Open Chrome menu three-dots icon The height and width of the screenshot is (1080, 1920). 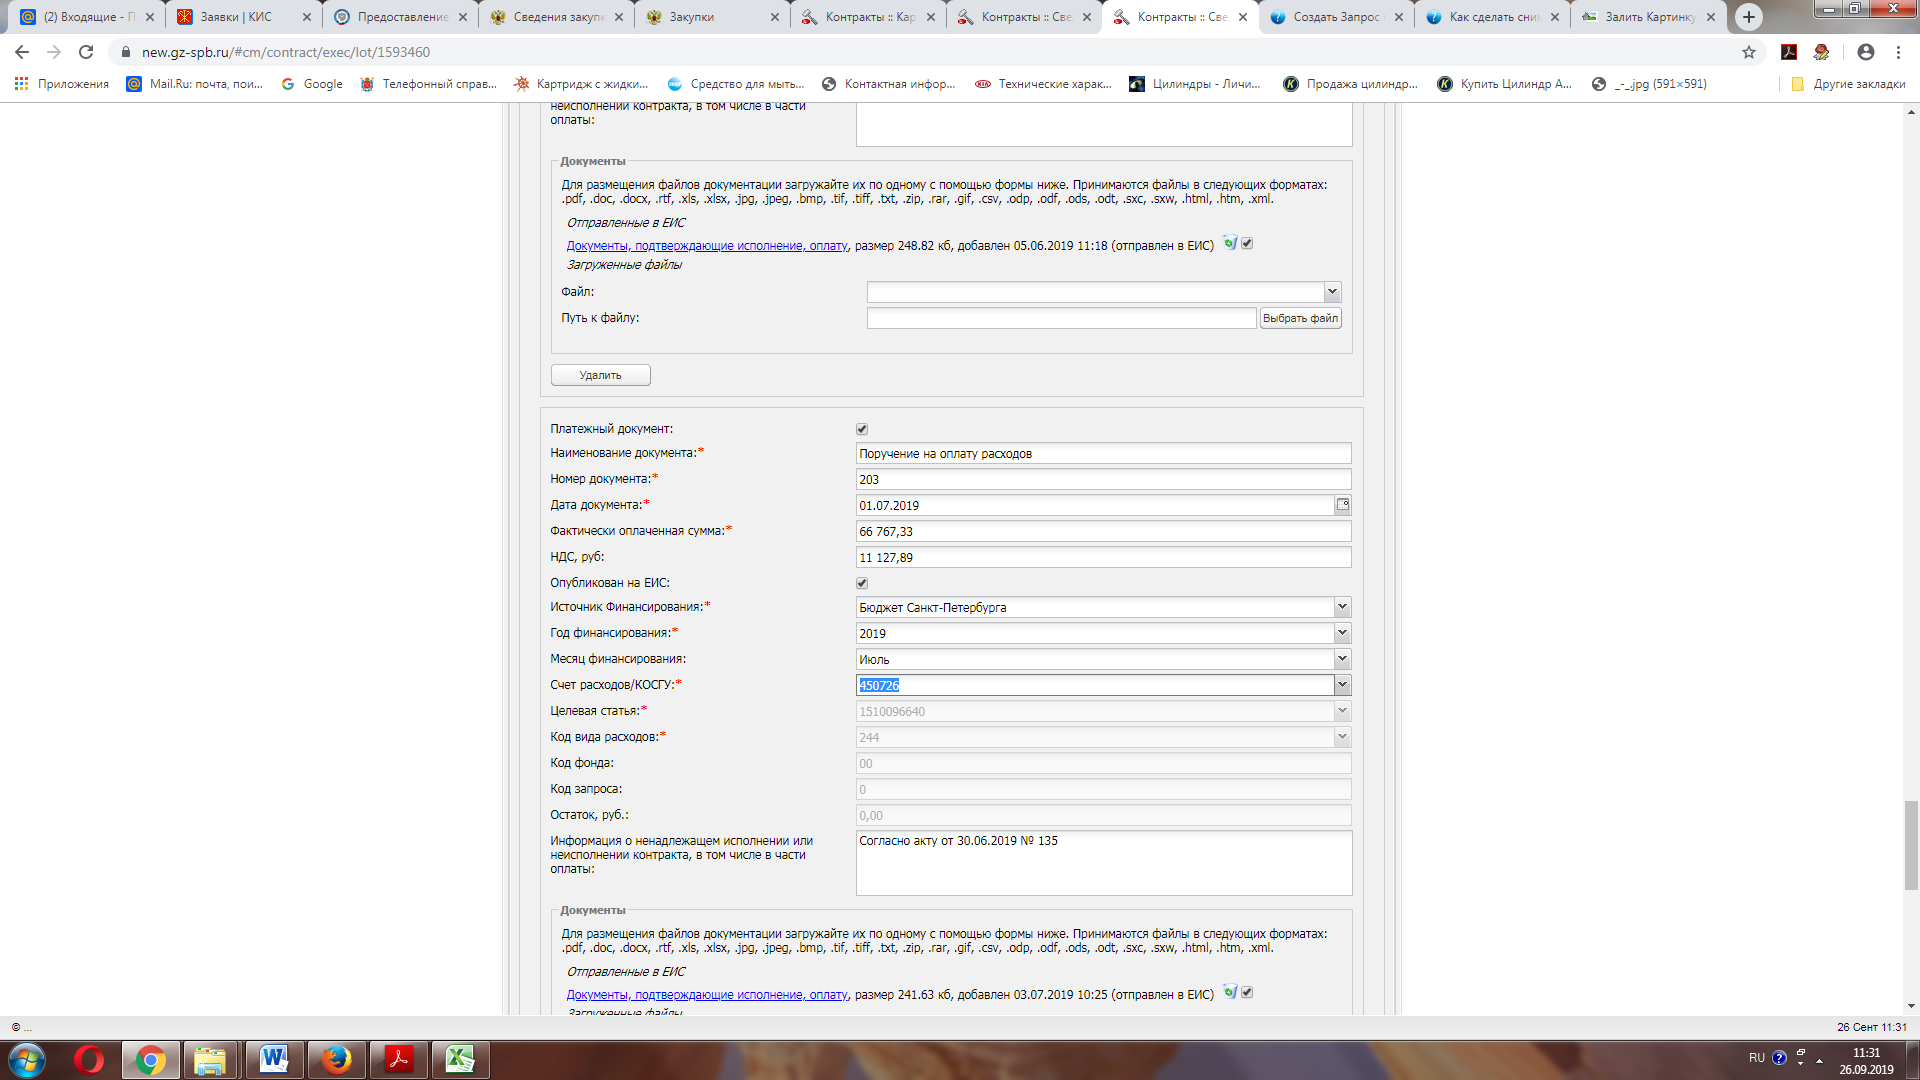[1898, 52]
